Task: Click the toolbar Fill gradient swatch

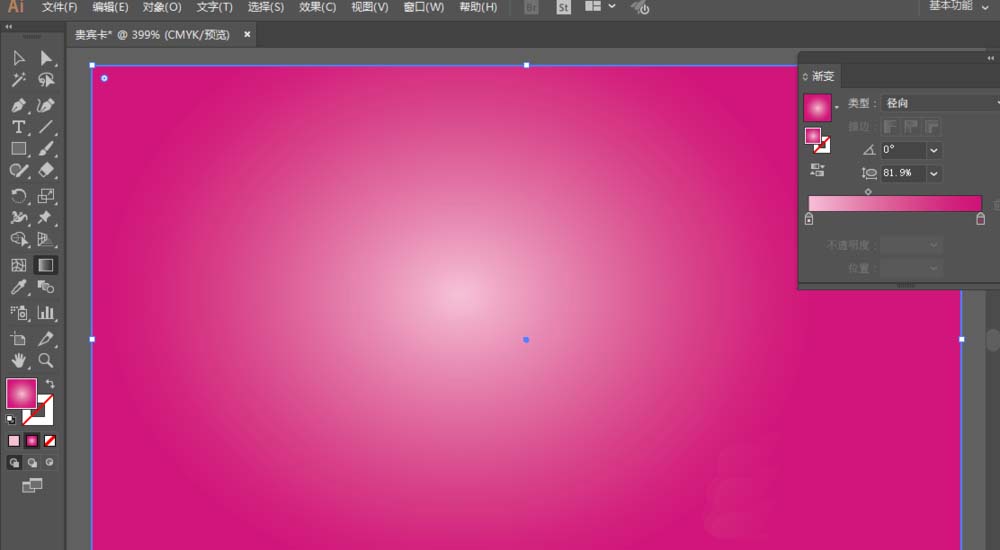Action: click(21, 394)
